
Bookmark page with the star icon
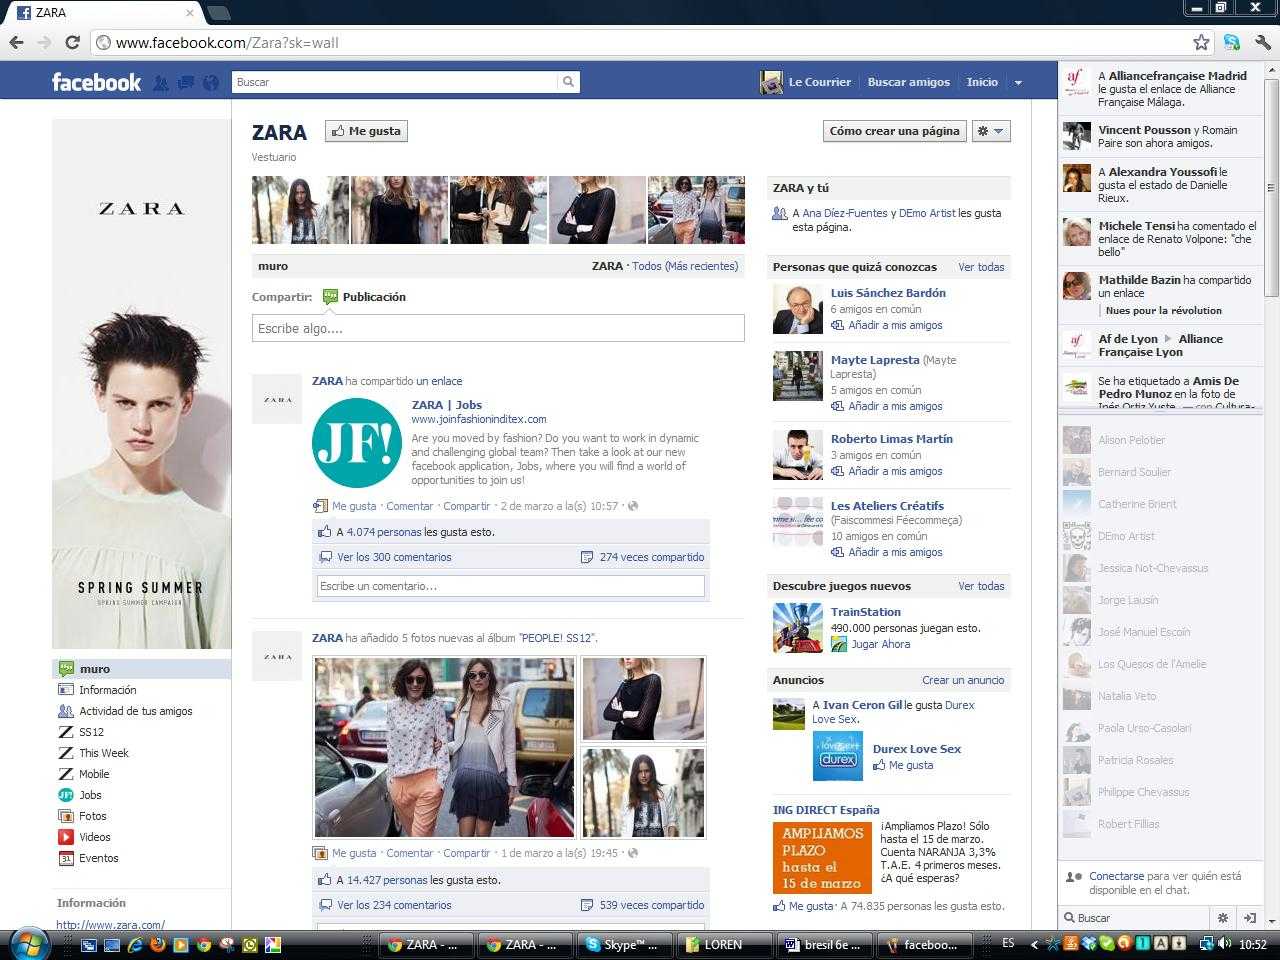click(1201, 42)
